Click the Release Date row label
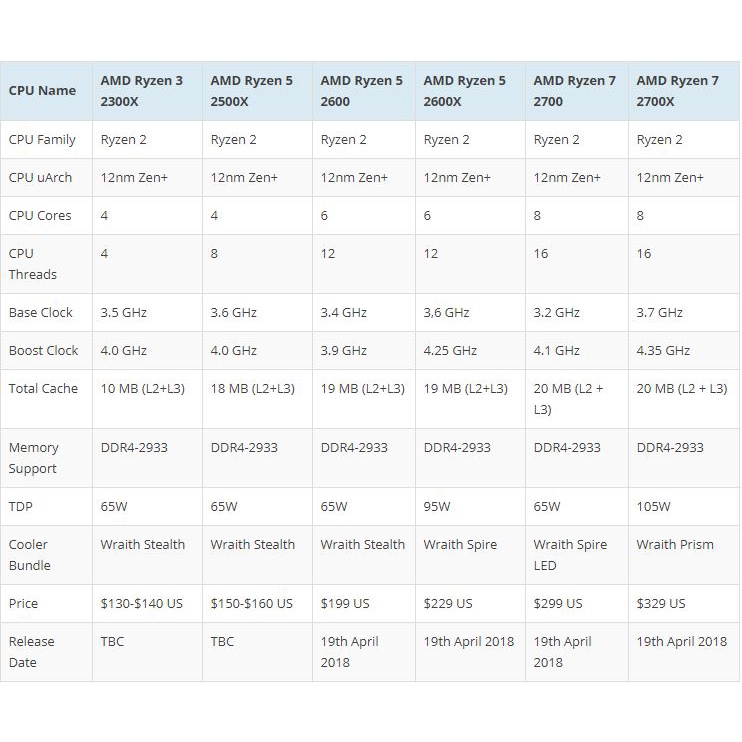This screenshot has height=742, width=742. tap(32, 652)
